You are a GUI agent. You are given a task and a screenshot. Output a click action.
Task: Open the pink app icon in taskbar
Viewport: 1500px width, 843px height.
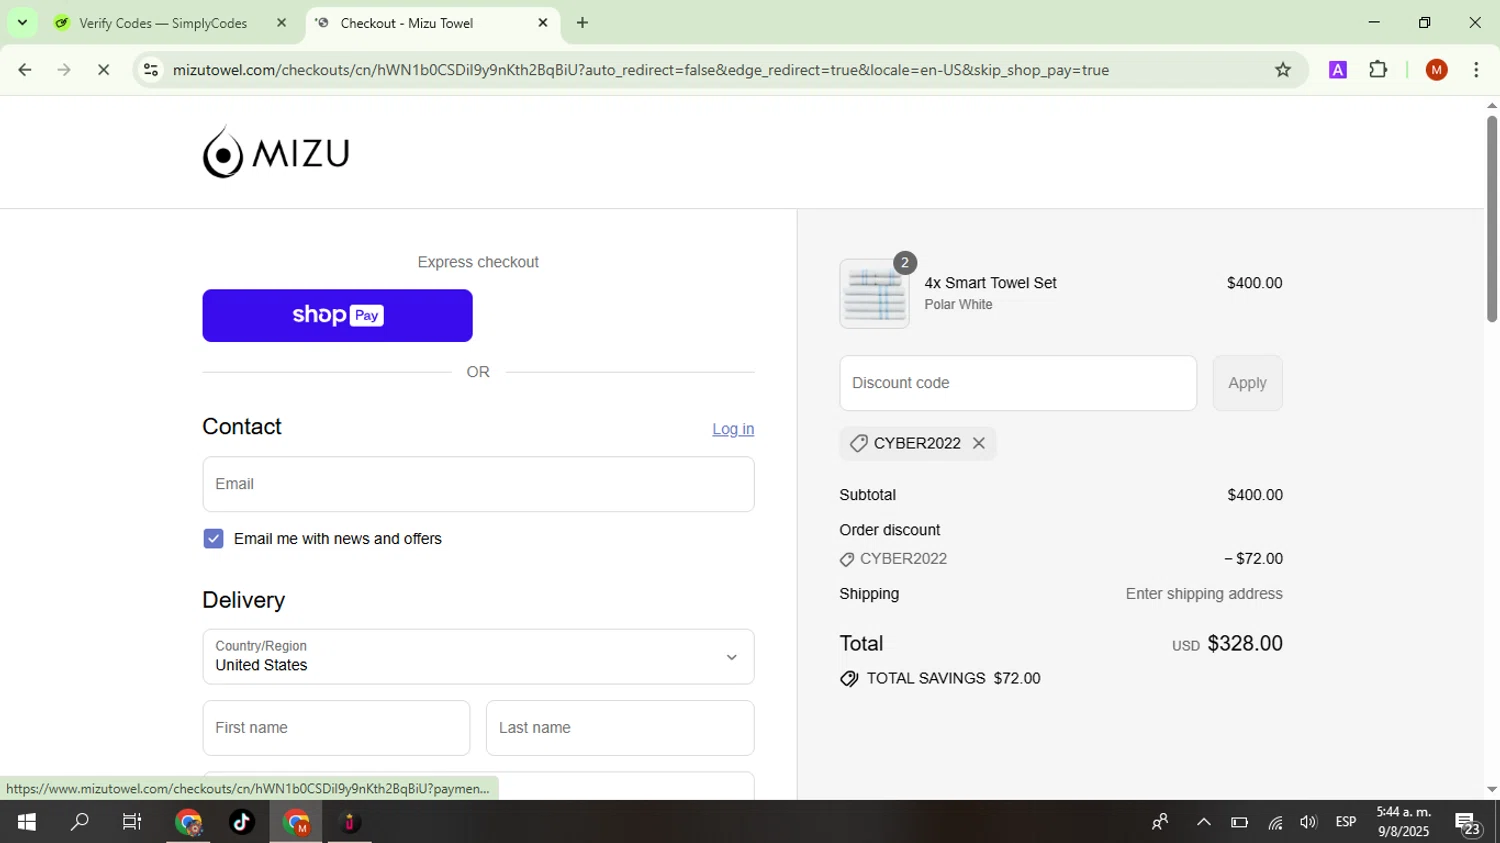tap(349, 822)
